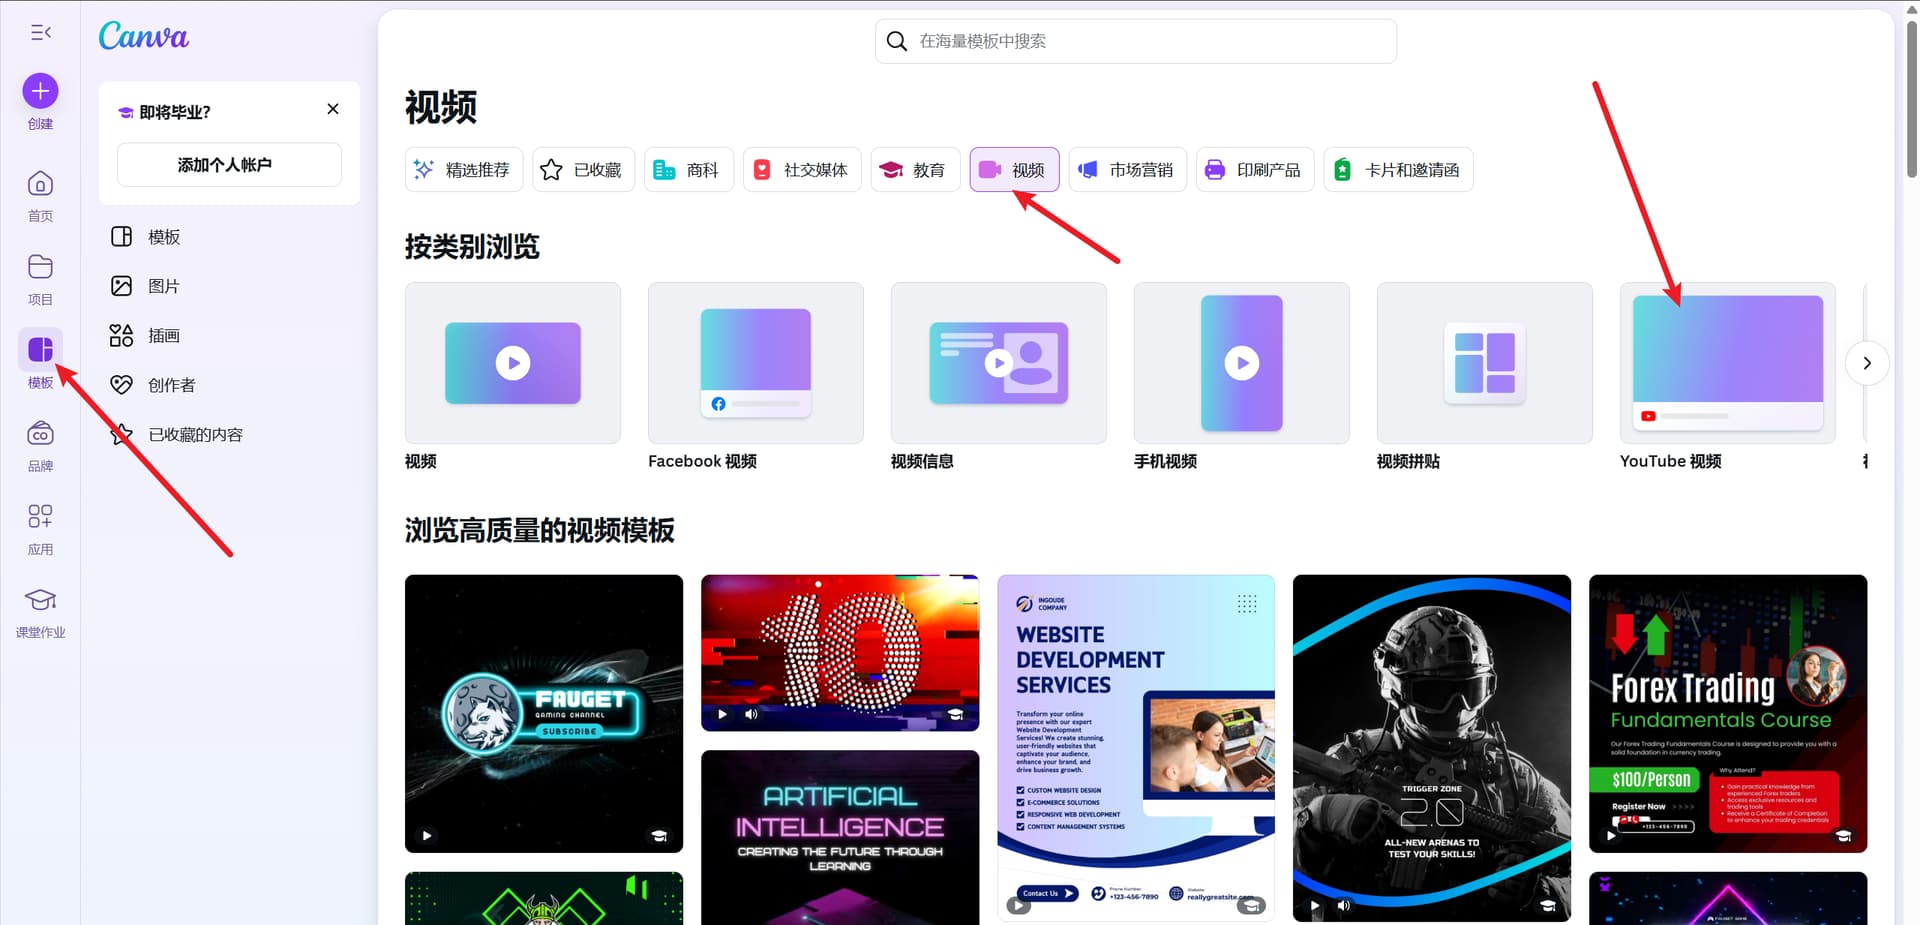Open 项目 folder icon in sidebar
This screenshot has height=925, width=1920.
tap(40, 267)
